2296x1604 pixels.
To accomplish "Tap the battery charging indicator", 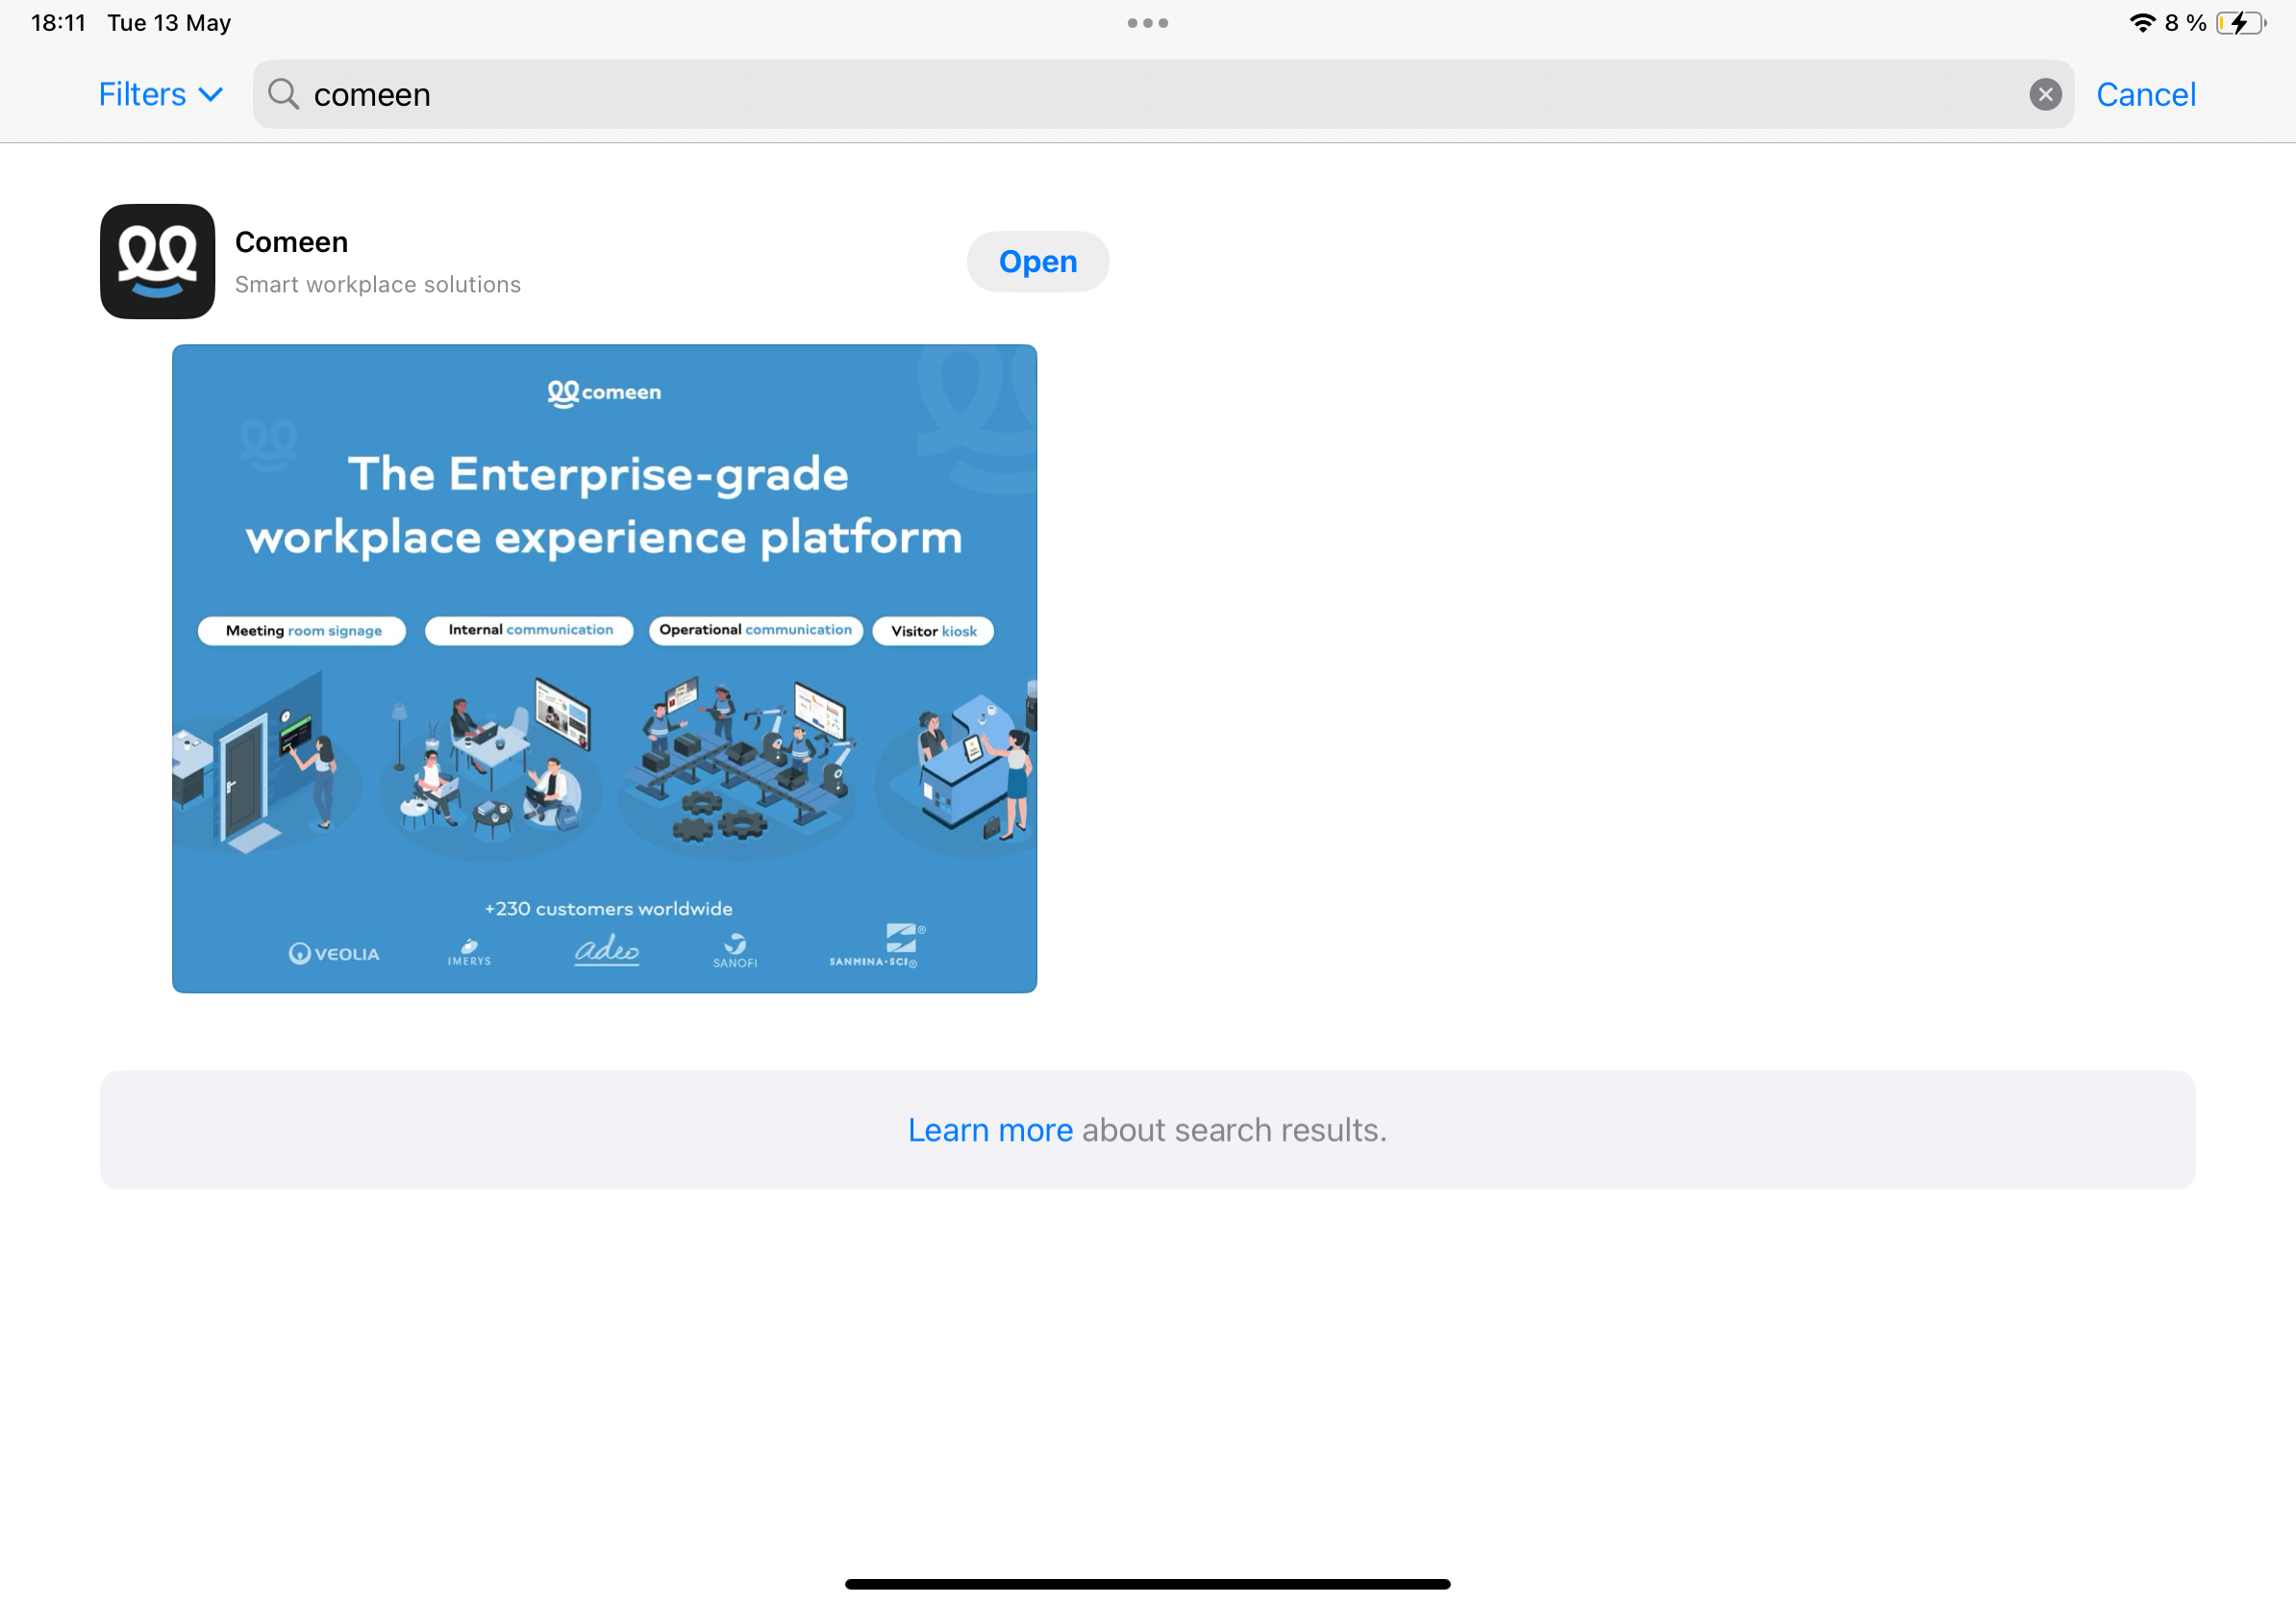I will pyautogui.click(x=2241, y=22).
